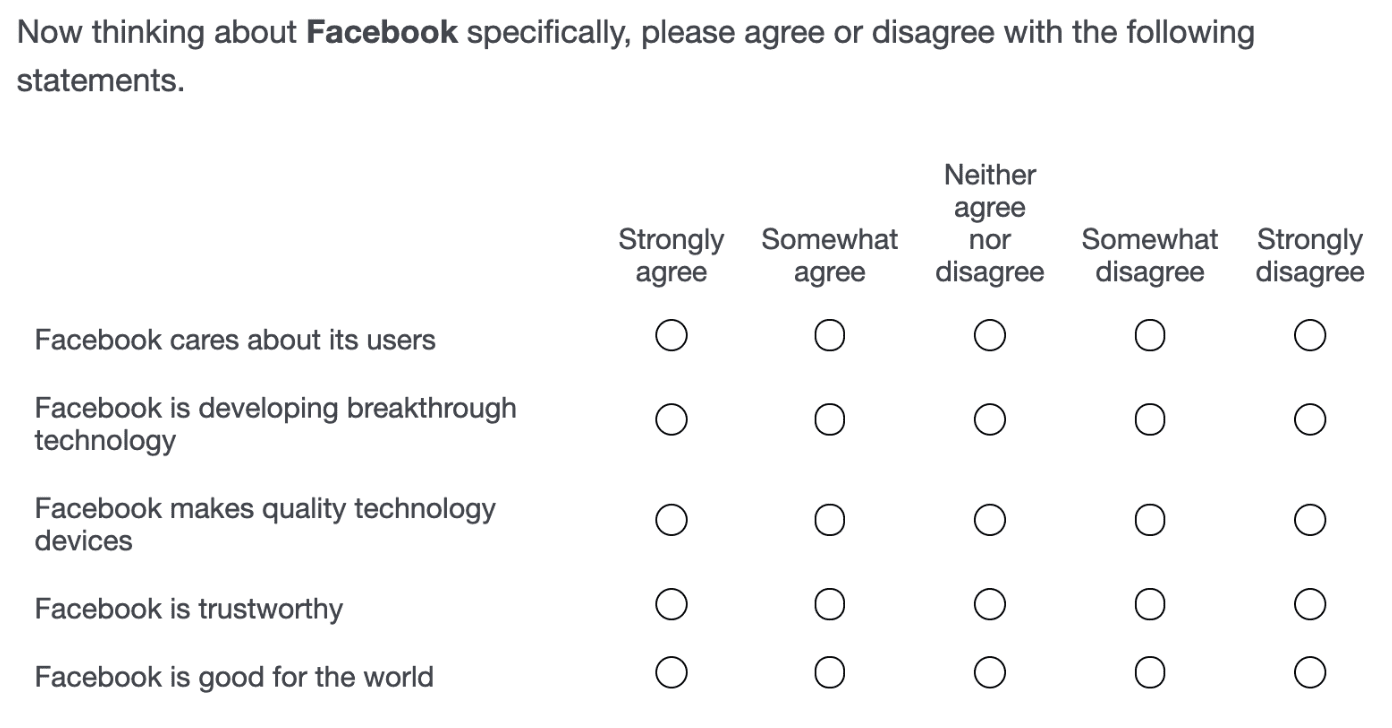Screen dimensions: 1392x728
Task: Choose Strongly agree for quality technology devices
Action: (671, 520)
